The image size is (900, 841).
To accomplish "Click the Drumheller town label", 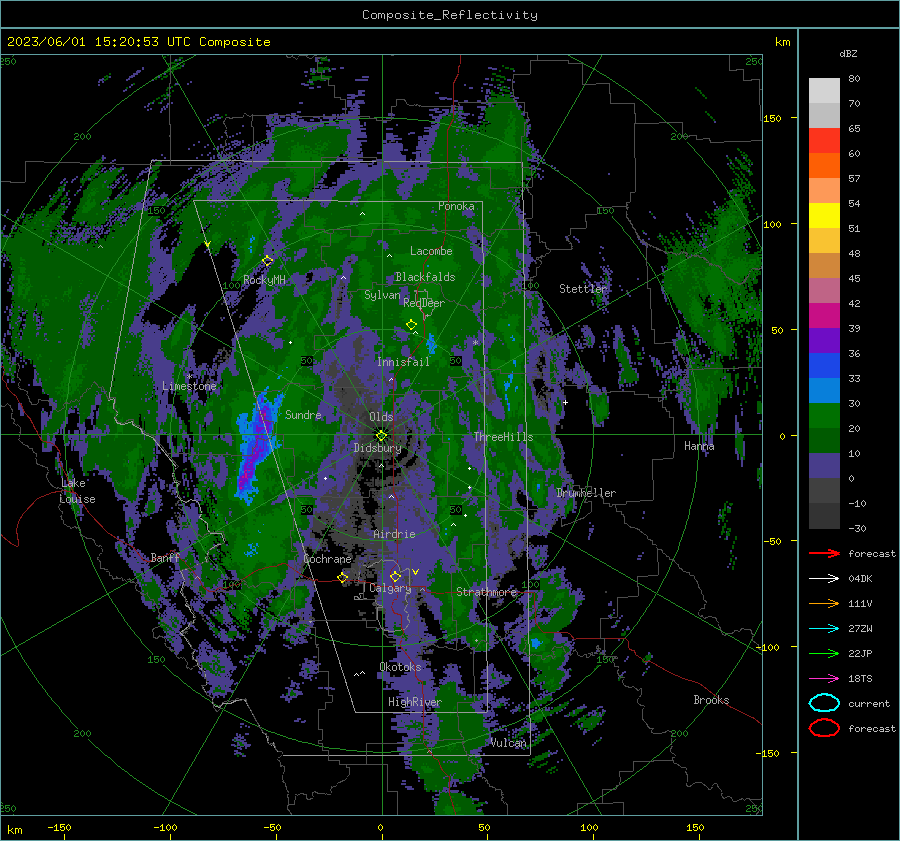I will (x=586, y=493).
